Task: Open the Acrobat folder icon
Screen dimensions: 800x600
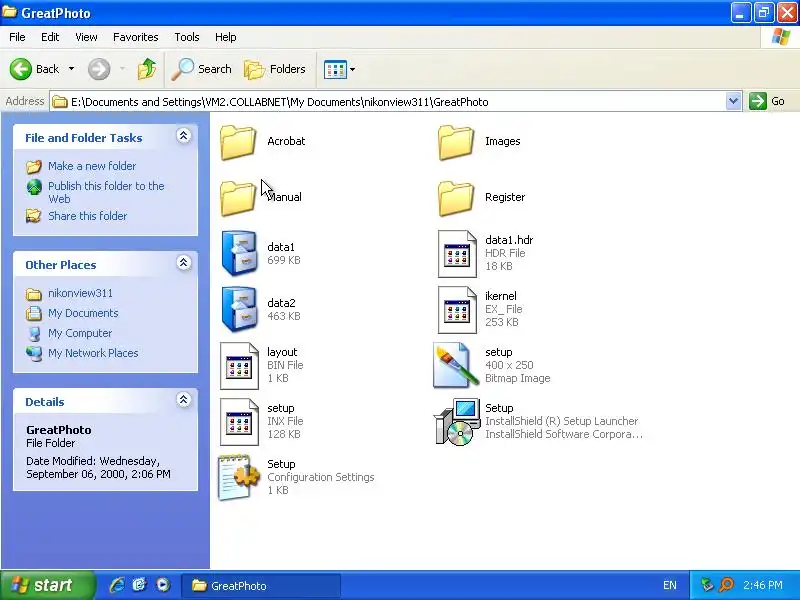Action: pyautogui.click(x=238, y=142)
